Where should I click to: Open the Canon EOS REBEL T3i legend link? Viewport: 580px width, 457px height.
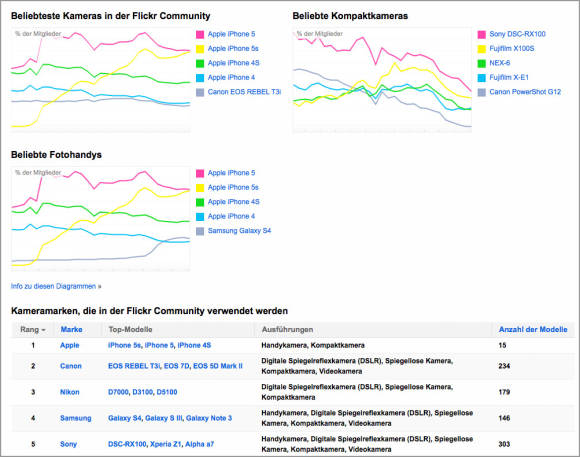click(244, 92)
